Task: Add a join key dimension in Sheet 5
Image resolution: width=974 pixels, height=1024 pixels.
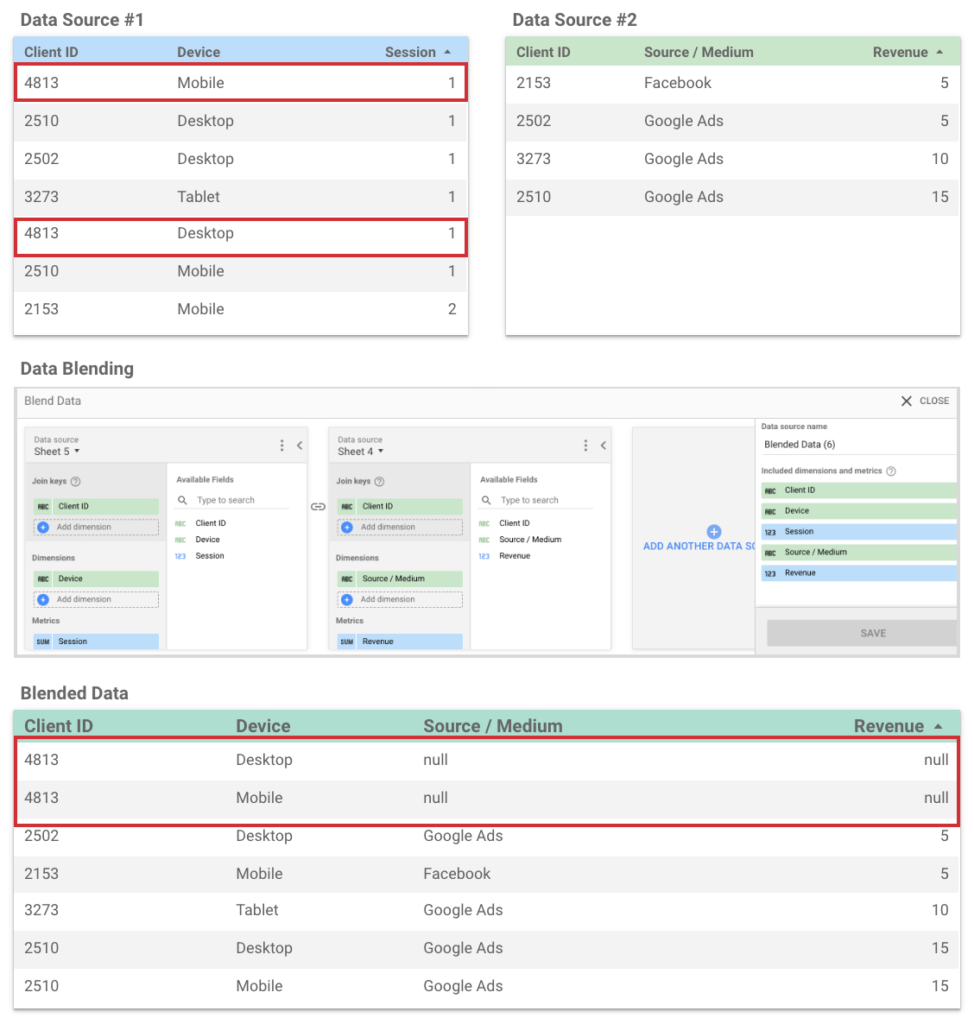Action: (96, 527)
